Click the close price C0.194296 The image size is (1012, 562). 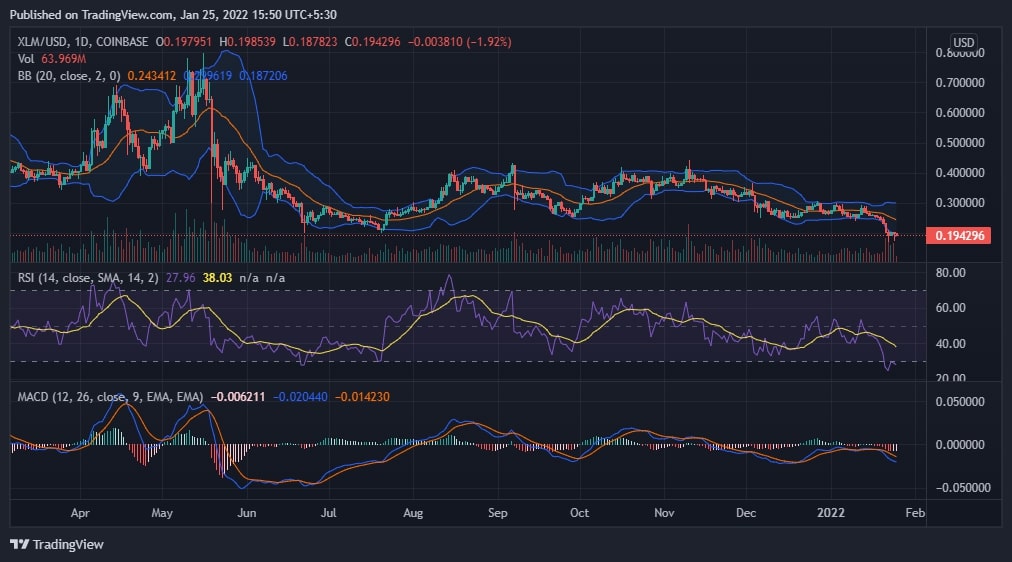click(x=372, y=42)
